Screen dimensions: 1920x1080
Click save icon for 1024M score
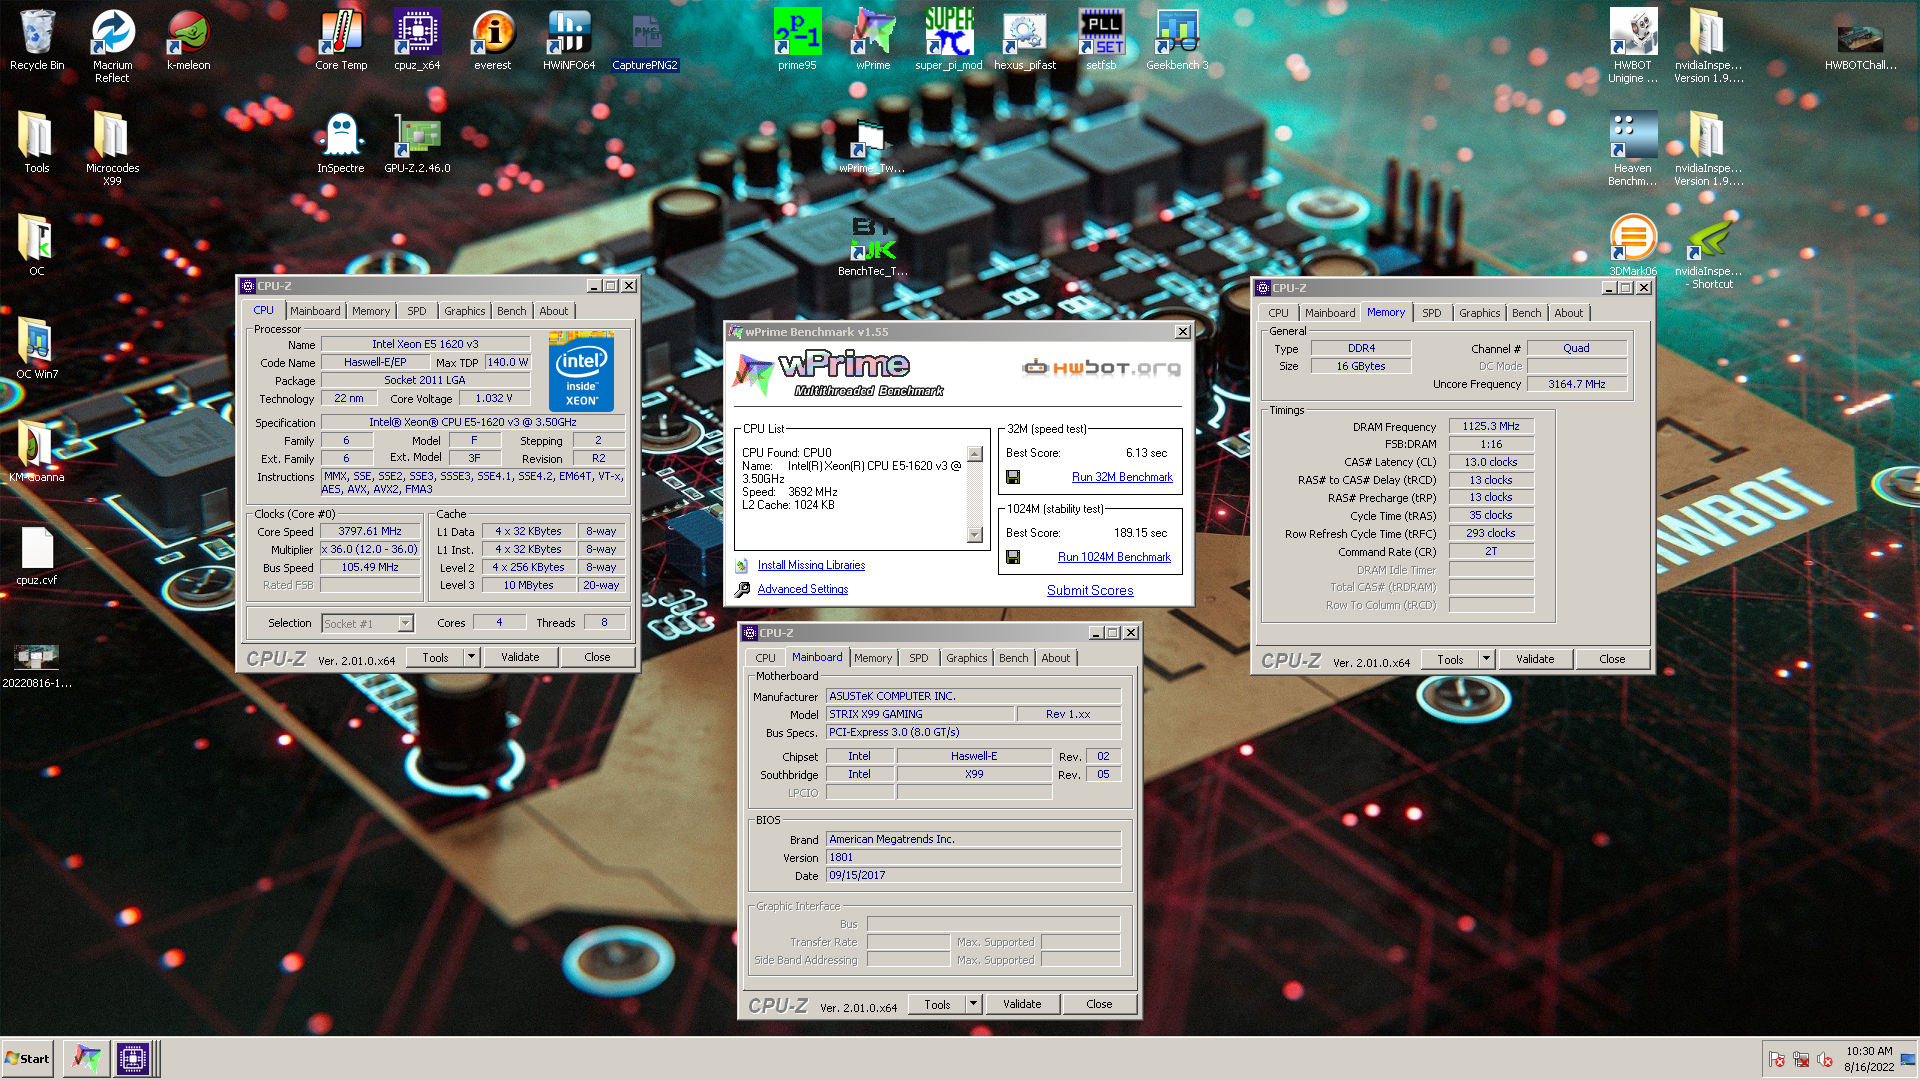tap(1013, 558)
